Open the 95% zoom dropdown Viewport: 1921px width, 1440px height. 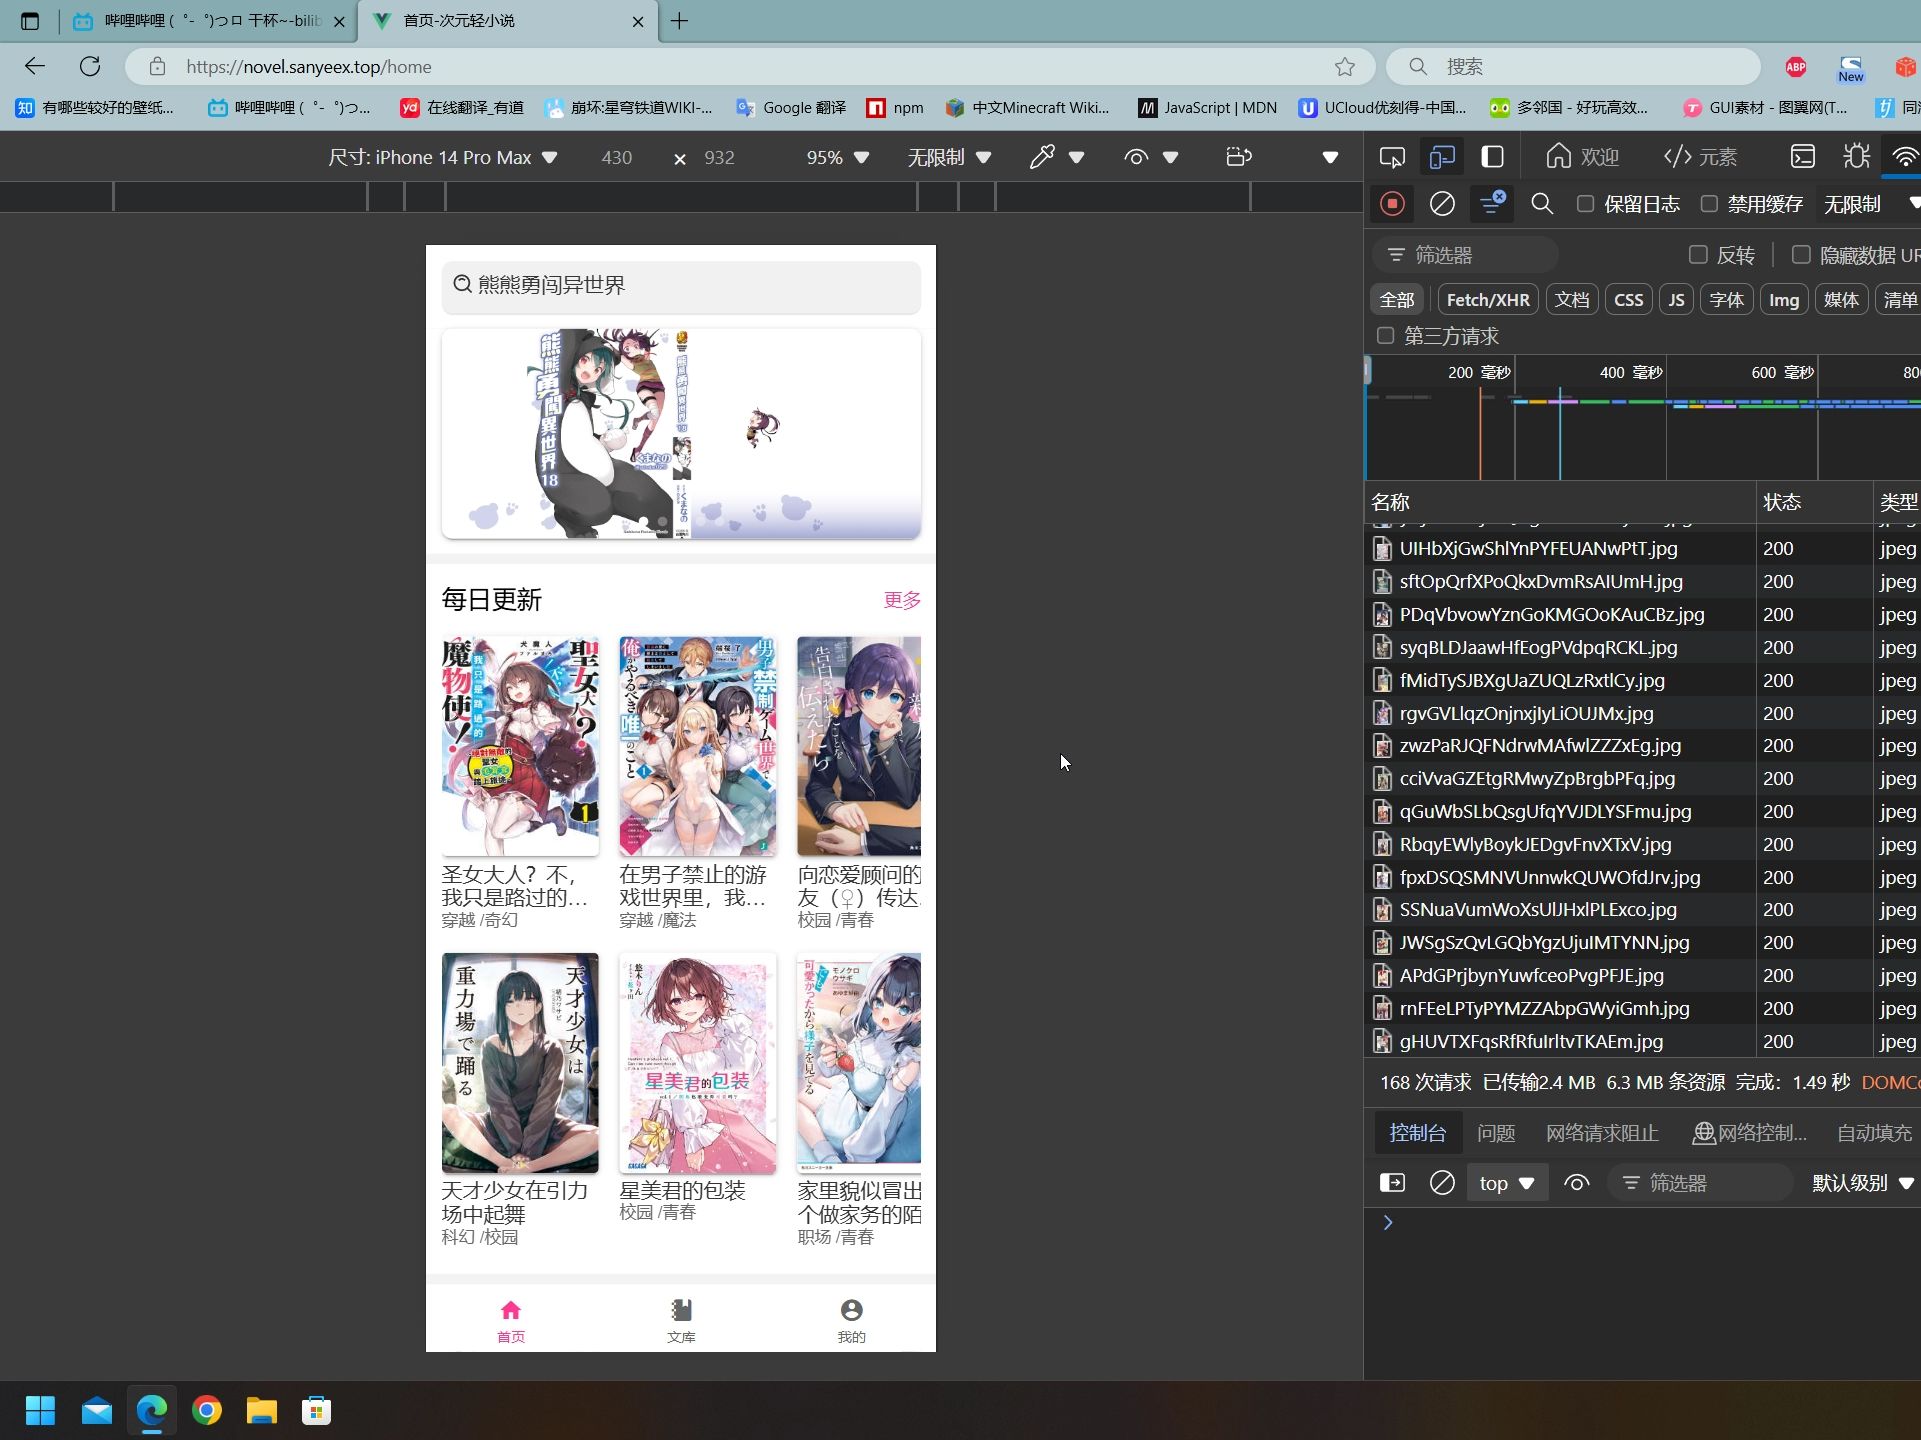click(838, 157)
